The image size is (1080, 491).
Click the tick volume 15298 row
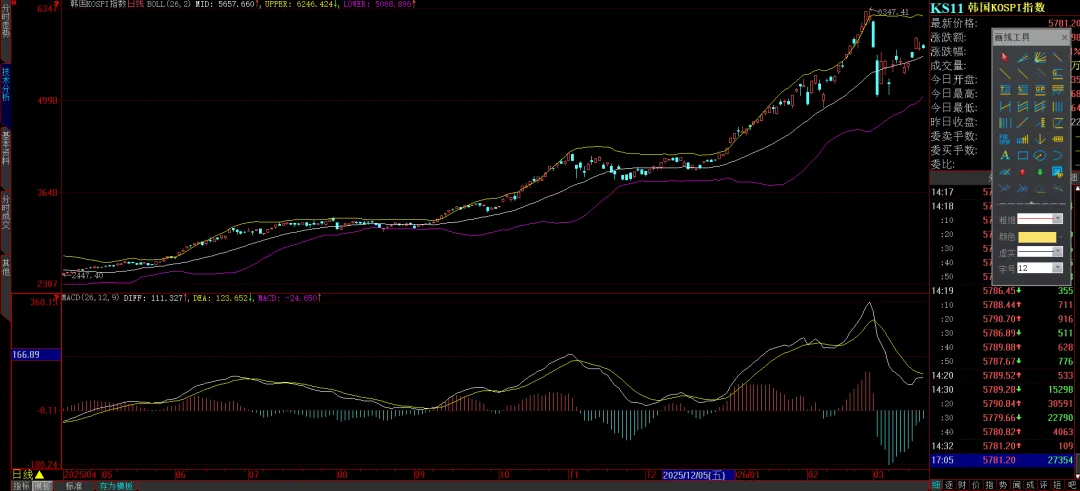click(x=1004, y=389)
